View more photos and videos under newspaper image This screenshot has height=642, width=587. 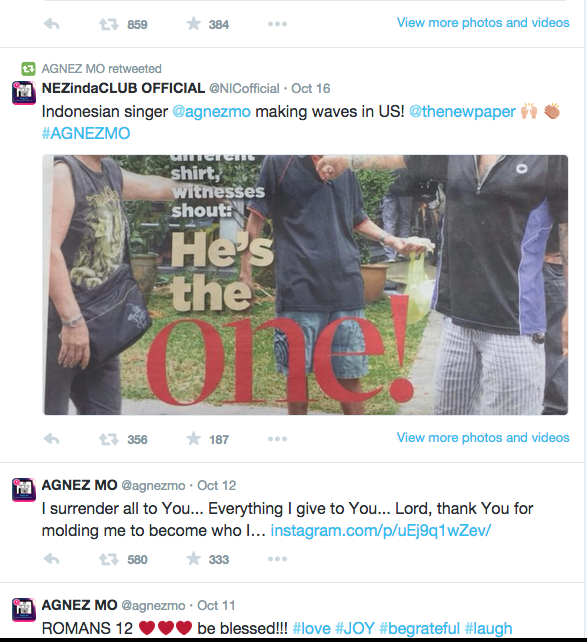(483, 437)
